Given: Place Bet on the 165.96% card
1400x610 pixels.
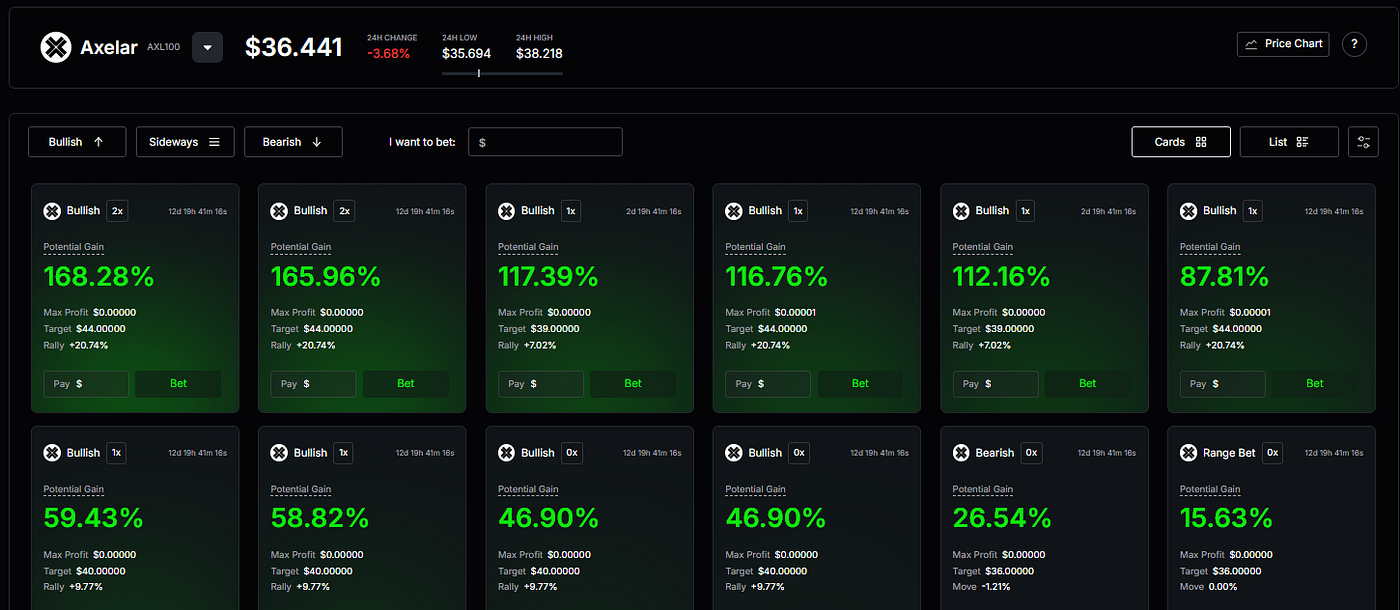Looking at the screenshot, I should coord(406,384).
